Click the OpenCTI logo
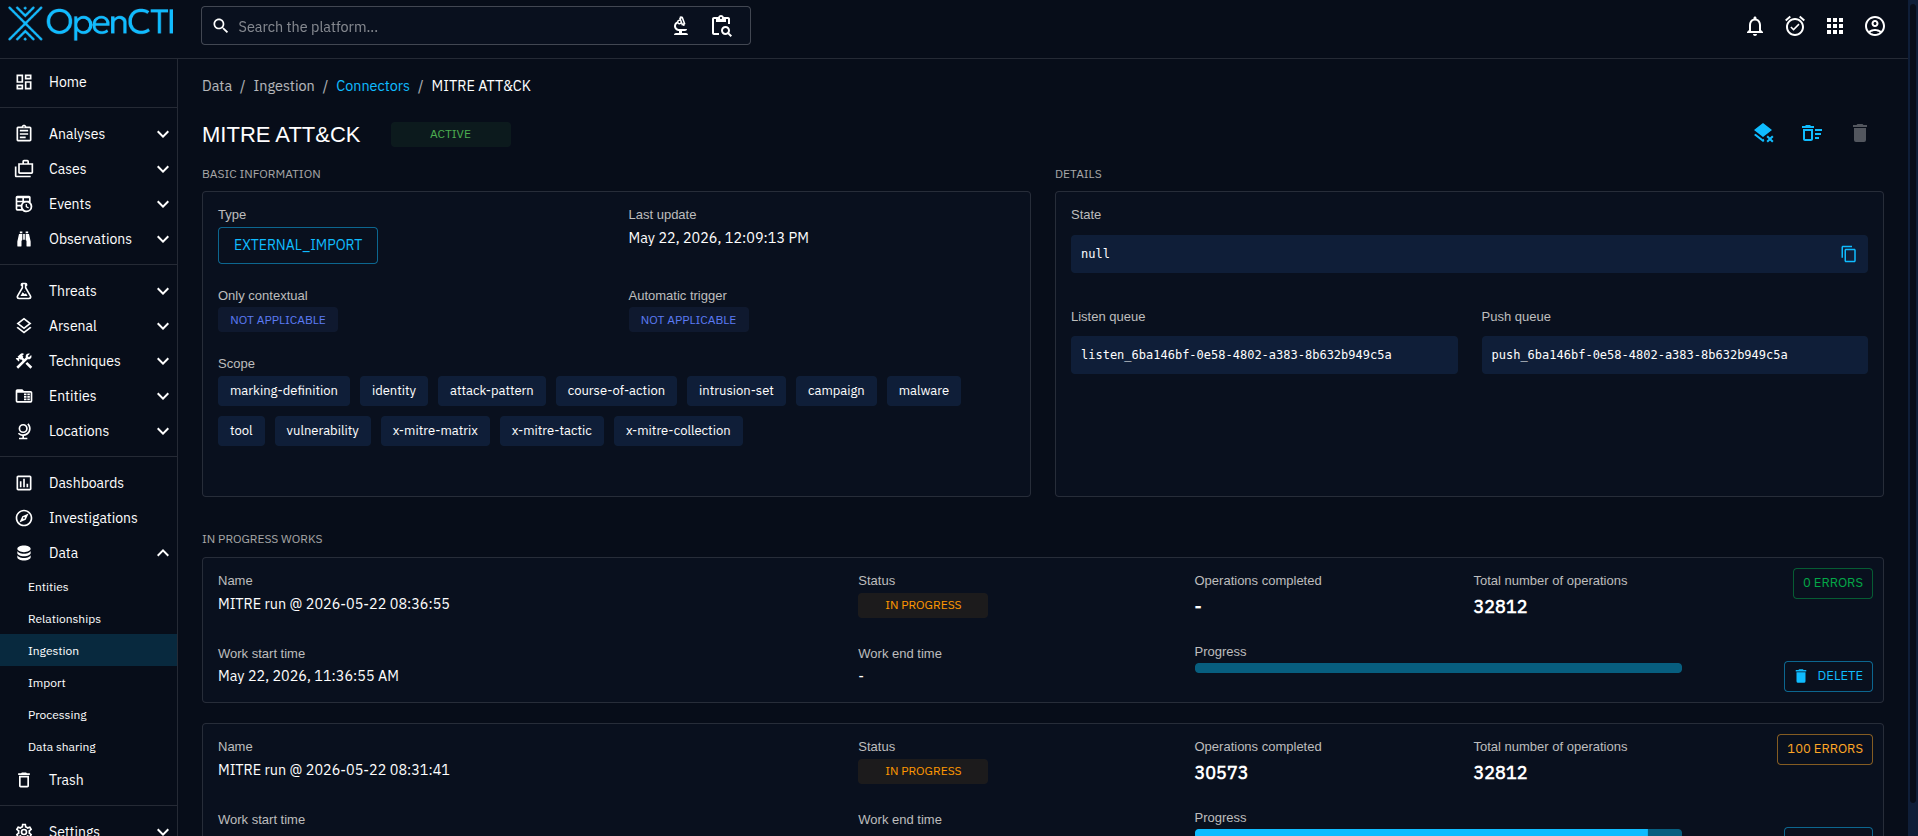Viewport: 1918px width, 836px height. coord(91,23)
